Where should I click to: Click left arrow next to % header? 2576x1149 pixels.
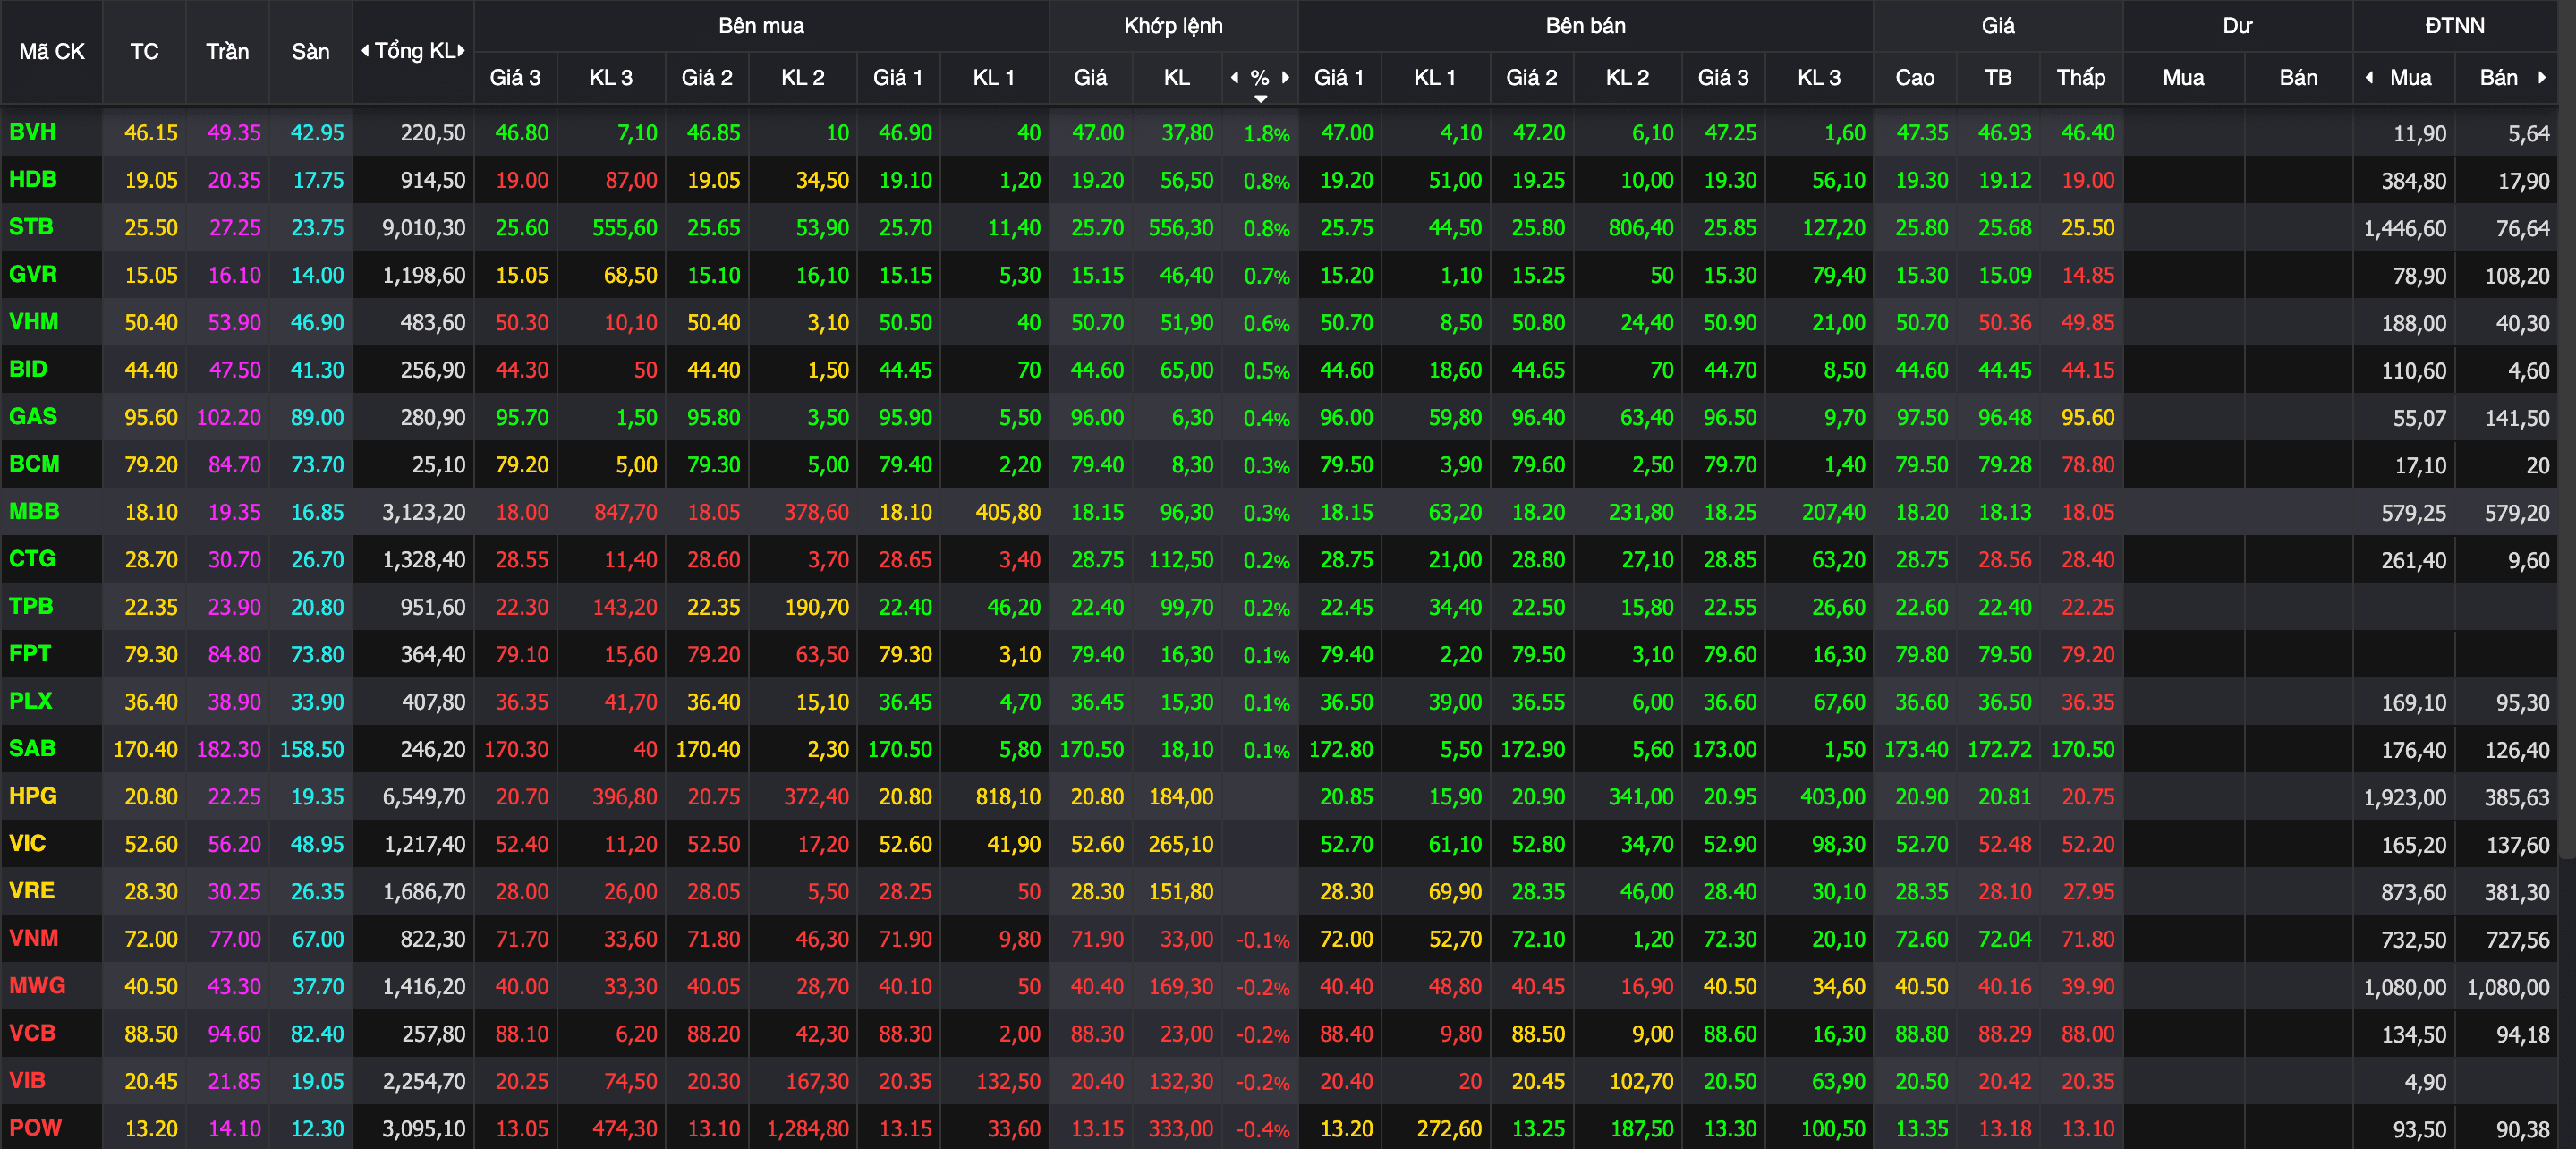point(1234,77)
